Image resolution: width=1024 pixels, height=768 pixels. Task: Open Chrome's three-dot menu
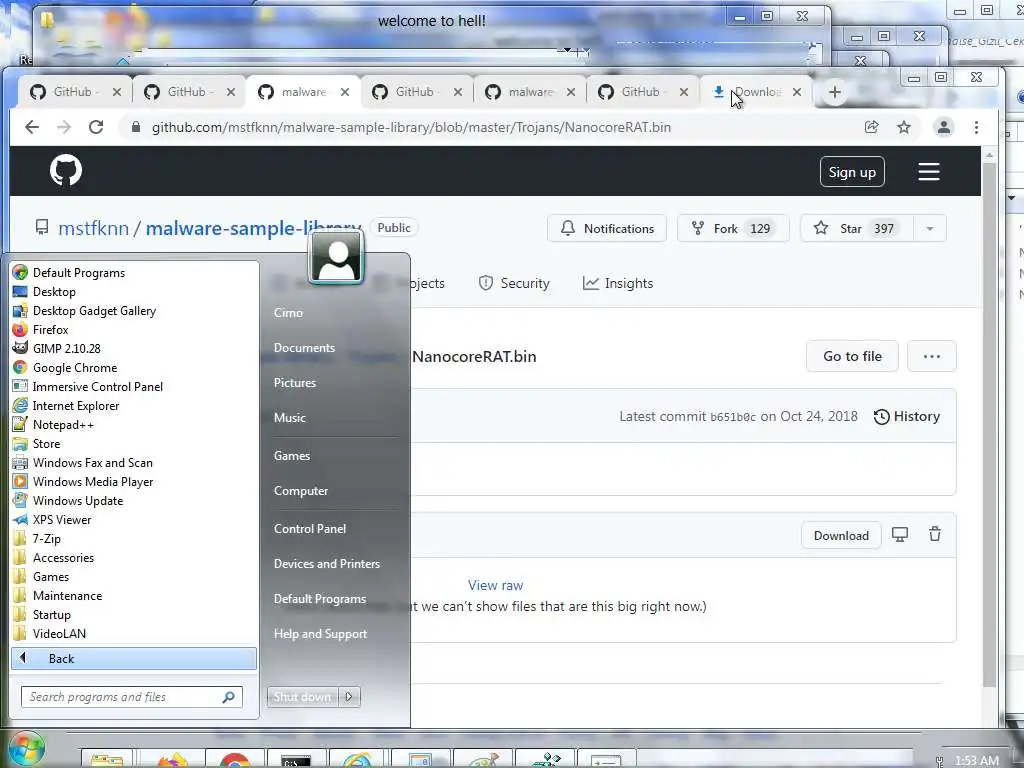point(976,127)
